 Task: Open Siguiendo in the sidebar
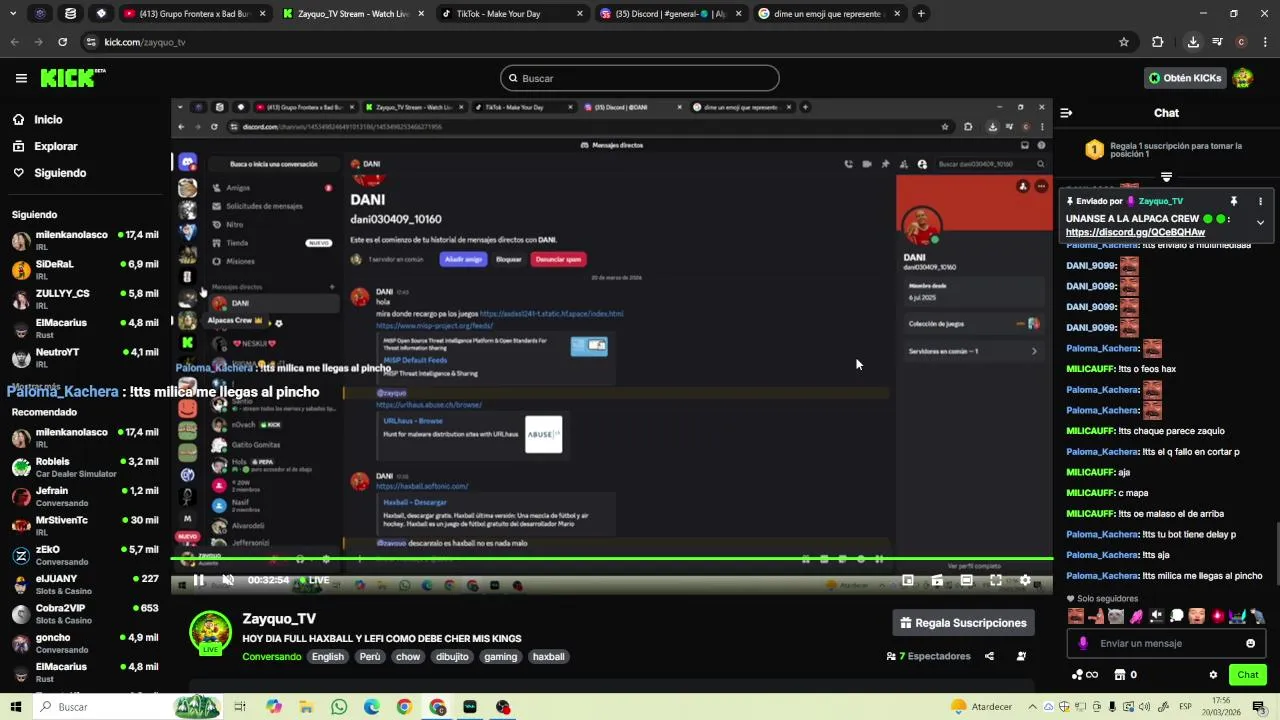(x=49, y=173)
